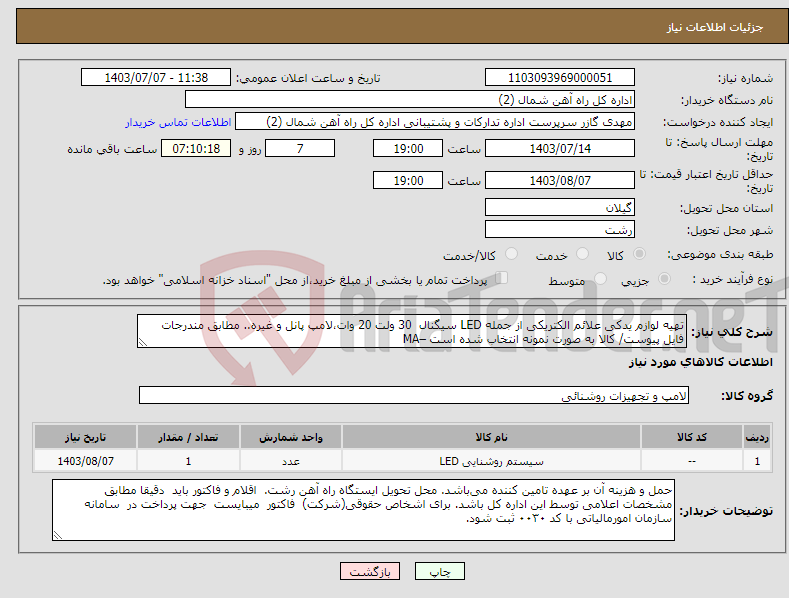Click the general need description text box
Viewport: 789px width, 598px height.
(412, 331)
